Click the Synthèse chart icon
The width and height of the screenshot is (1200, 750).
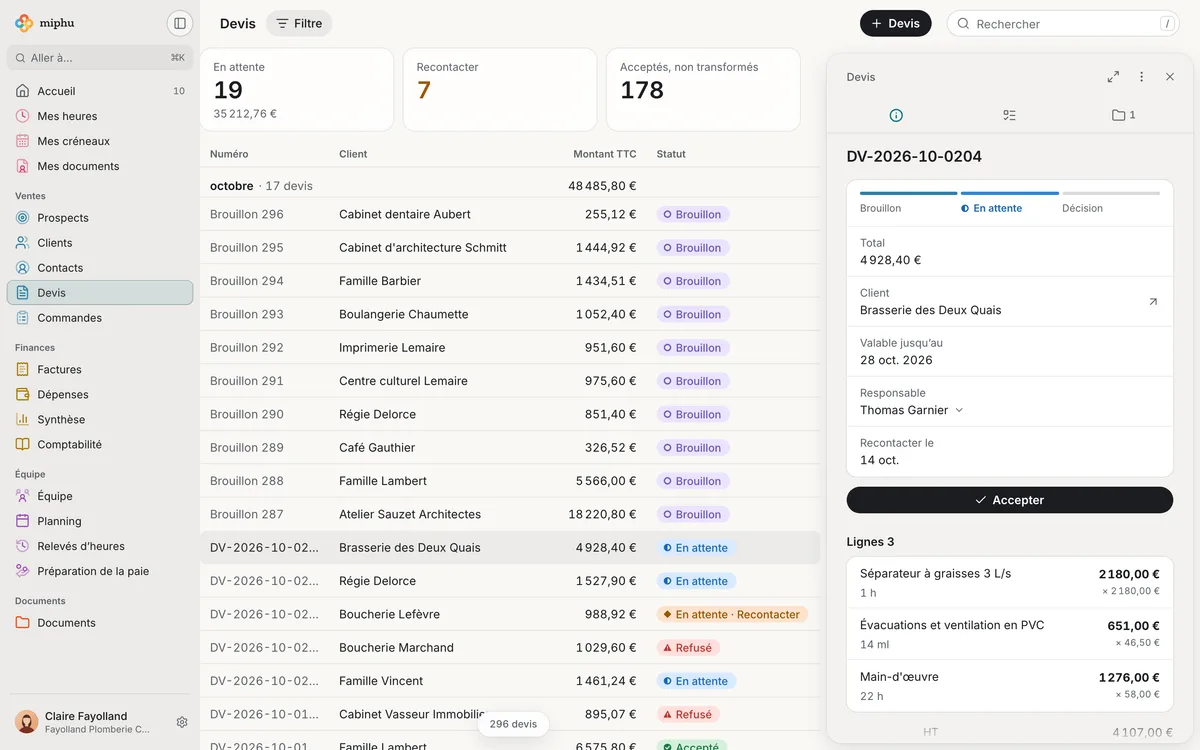(23, 419)
